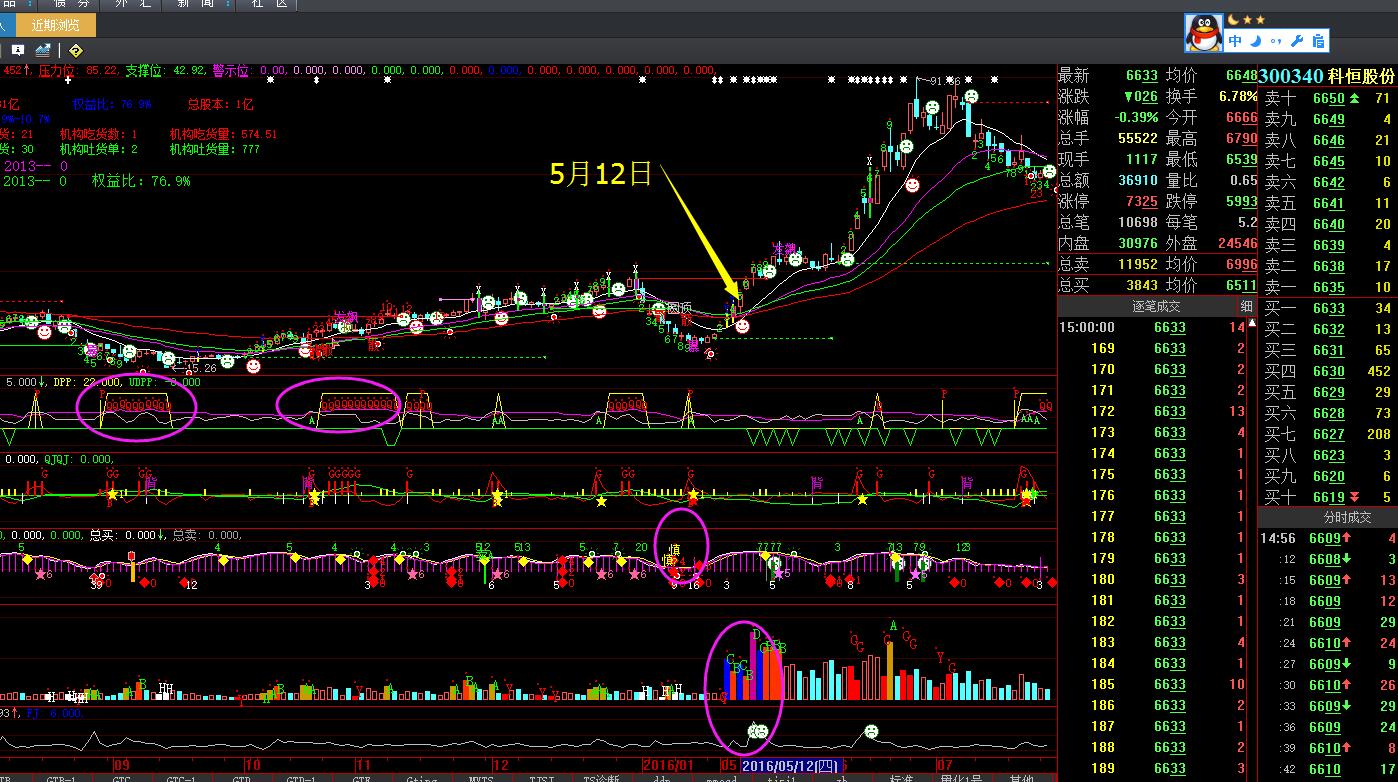Click the notebook icon in input bar
Screen dimensions: 1398x782
tap(1318, 41)
